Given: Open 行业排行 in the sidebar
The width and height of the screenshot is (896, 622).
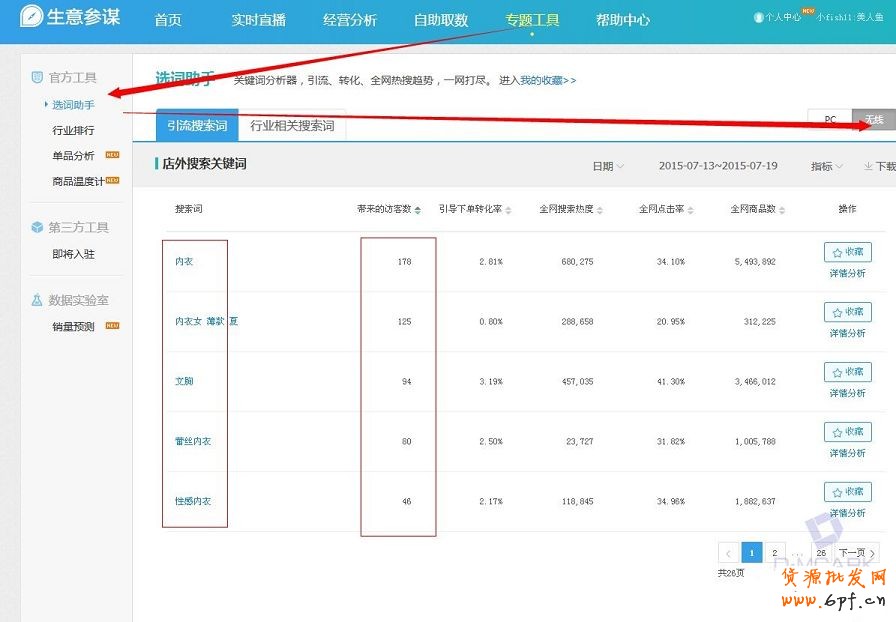Looking at the screenshot, I should point(73,130).
